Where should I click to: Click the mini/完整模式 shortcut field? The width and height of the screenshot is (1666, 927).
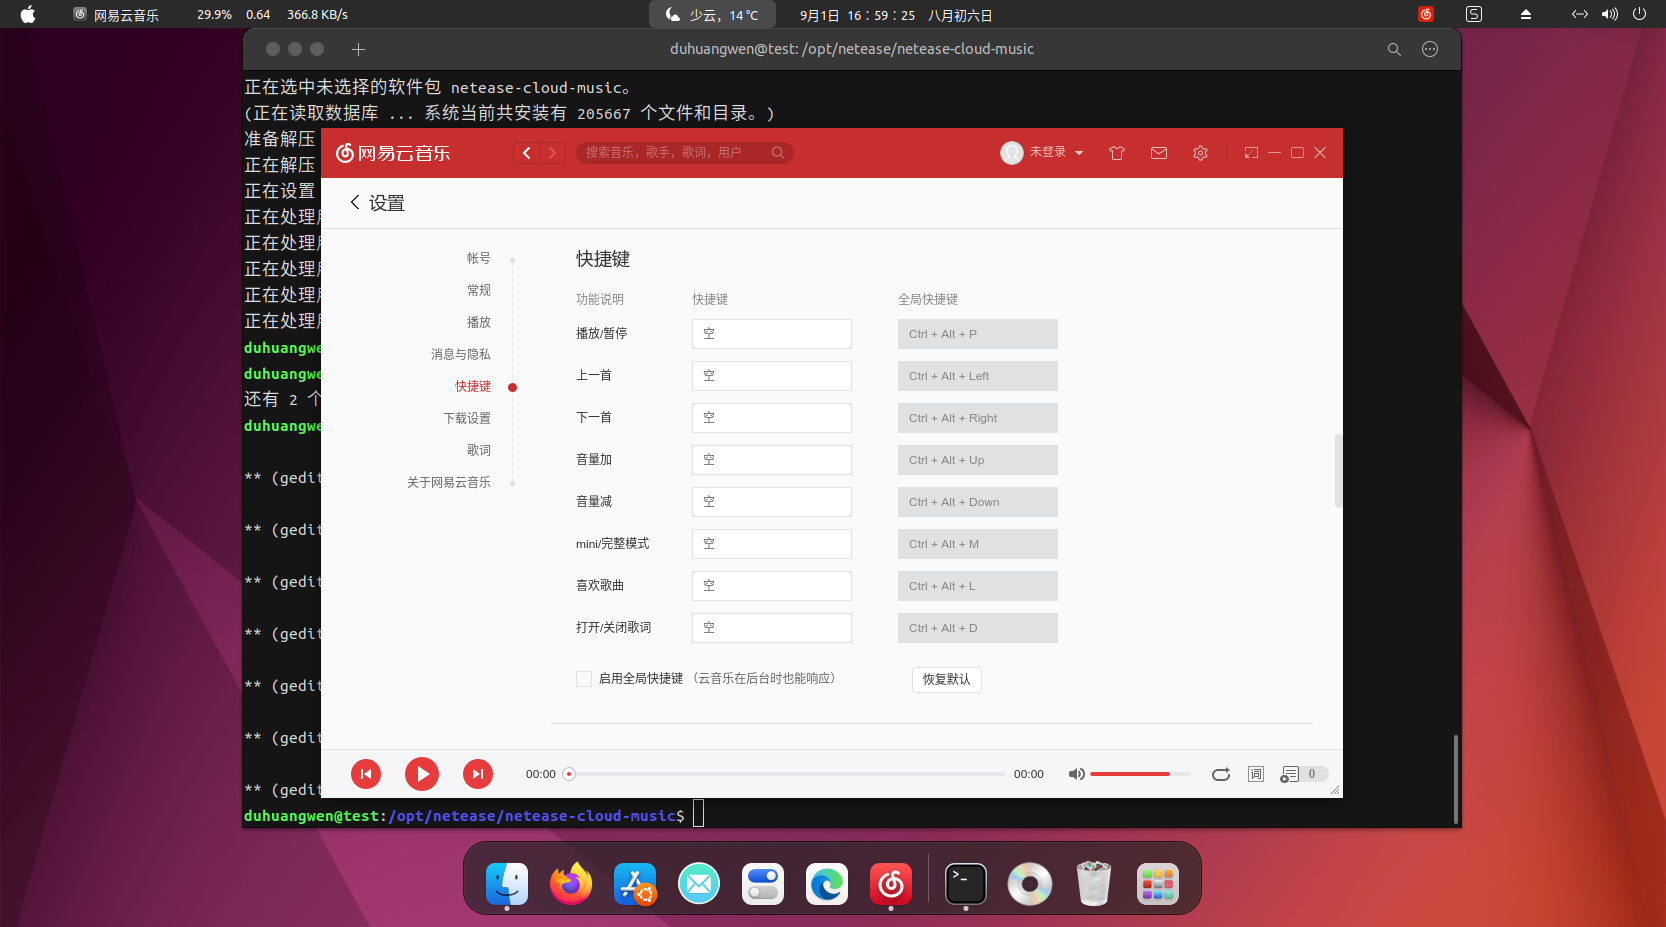(x=772, y=544)
